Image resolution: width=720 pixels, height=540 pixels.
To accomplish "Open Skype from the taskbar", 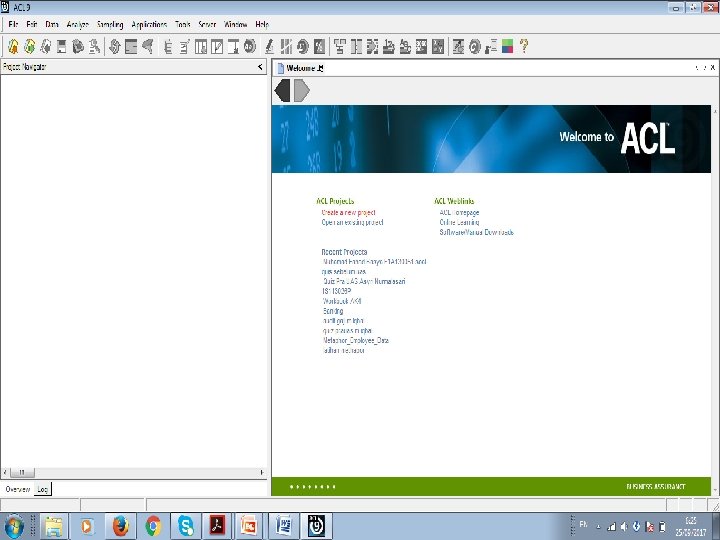I will coord(186,526).
